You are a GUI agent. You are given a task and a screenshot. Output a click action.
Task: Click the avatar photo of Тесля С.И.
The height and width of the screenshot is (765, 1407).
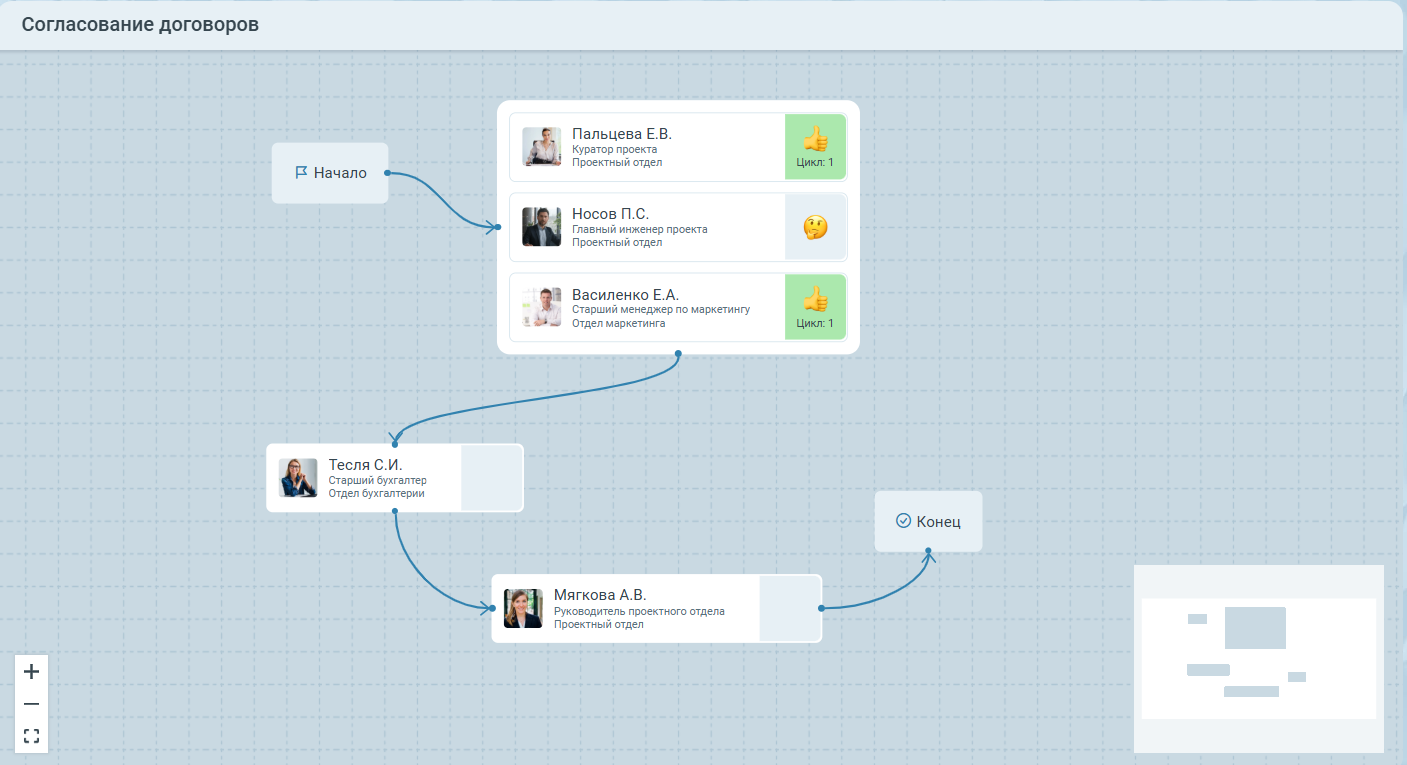point(298,478)
